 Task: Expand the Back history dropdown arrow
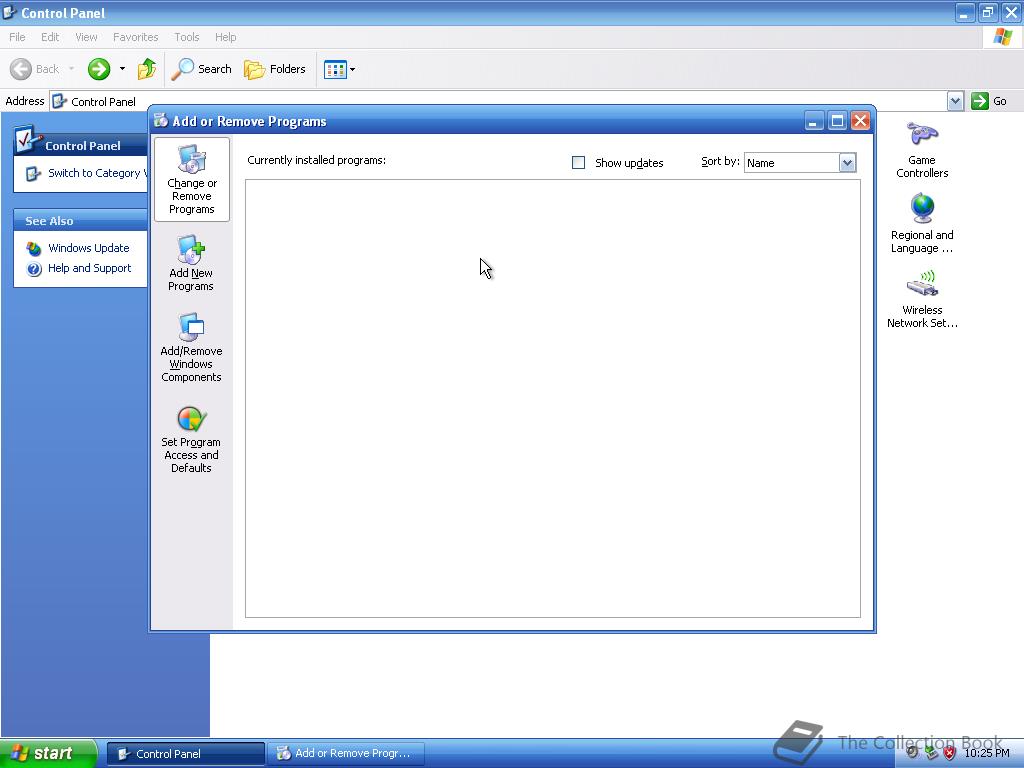71,69
